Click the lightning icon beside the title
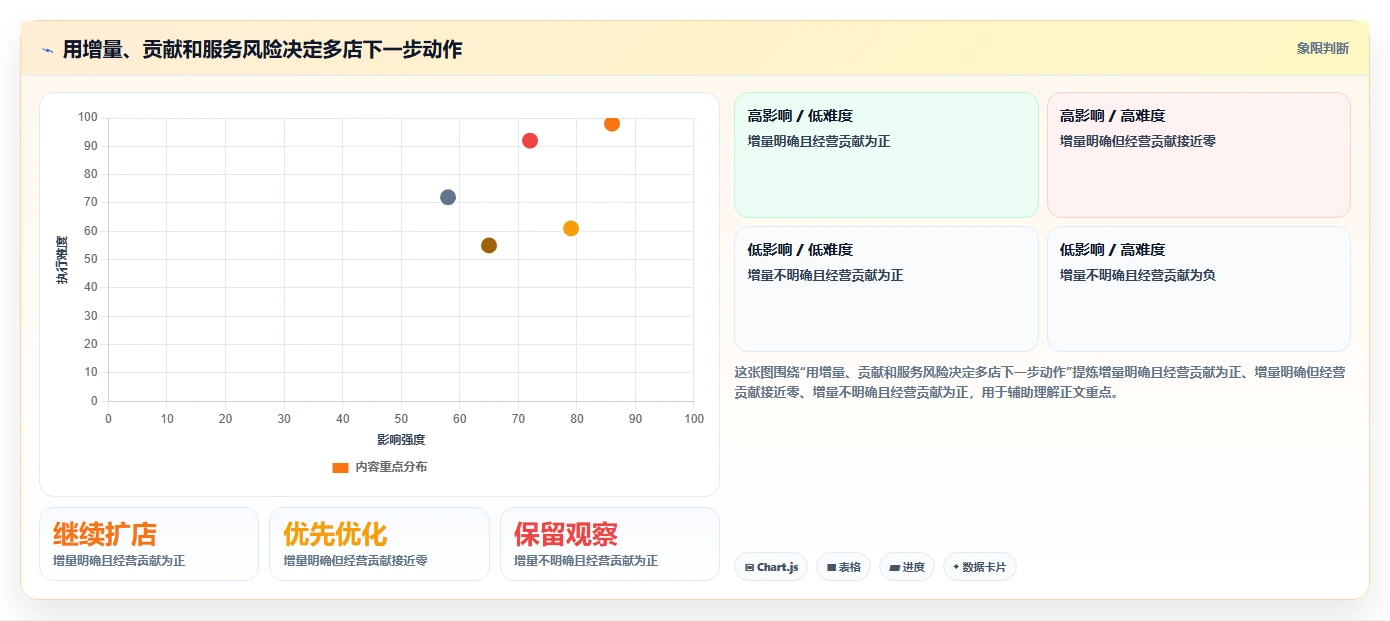This screenshot has width=1390, height=621. click(x=47, y=50)
